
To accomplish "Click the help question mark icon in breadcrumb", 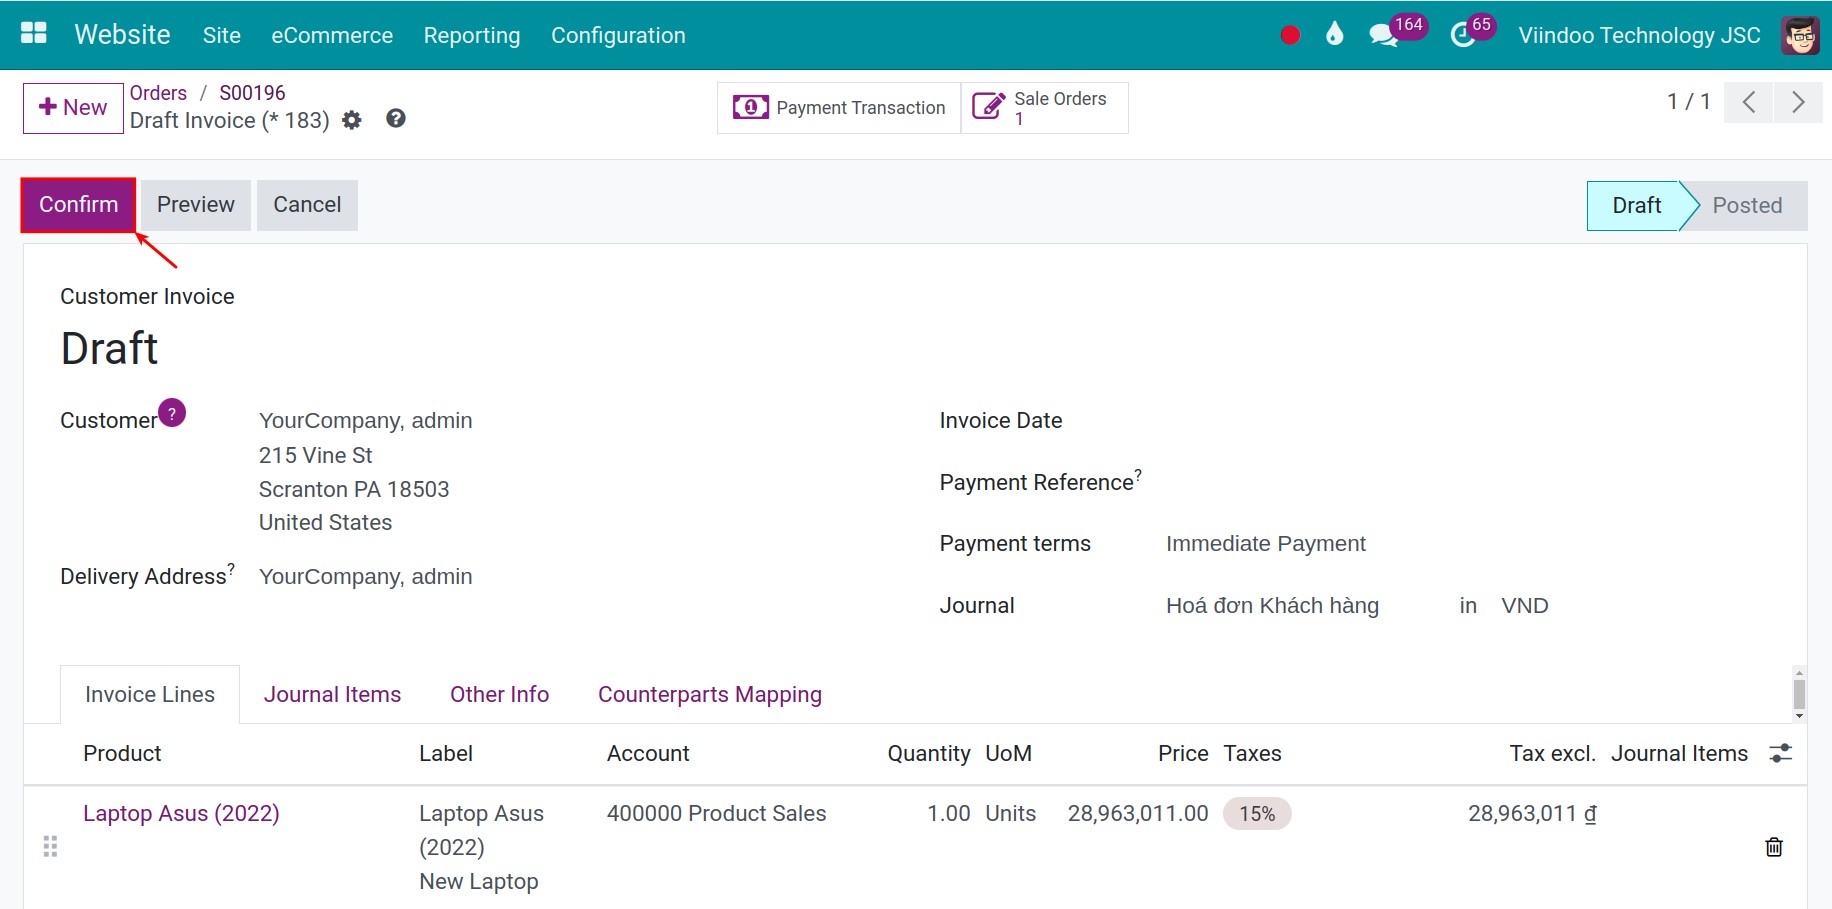I will 396,119.
